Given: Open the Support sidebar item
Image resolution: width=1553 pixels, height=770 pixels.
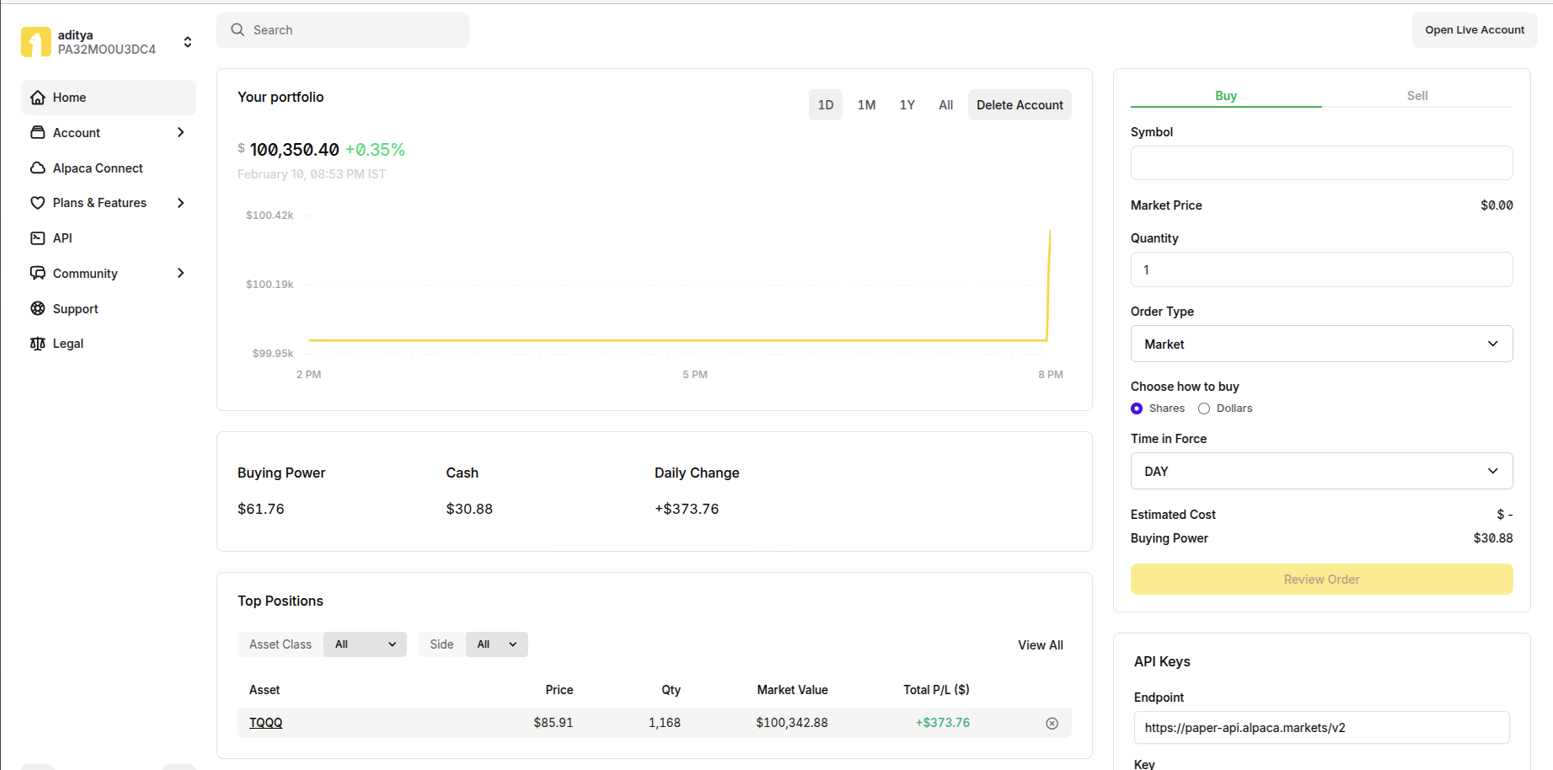Looking at the screenshot, I should click(x=108, y=309).
